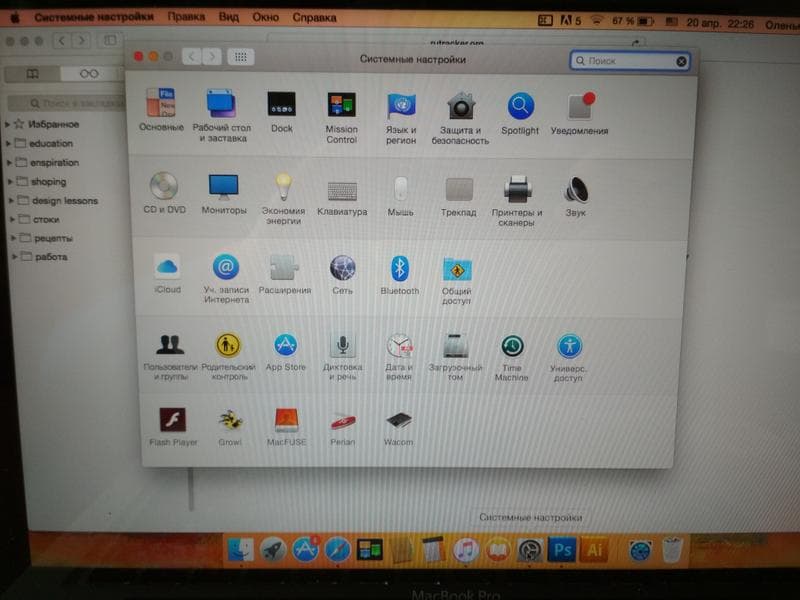Open Мышь preferences pane
The width and height of the screenshot is (800, 600).
click(x=401, y=196)
